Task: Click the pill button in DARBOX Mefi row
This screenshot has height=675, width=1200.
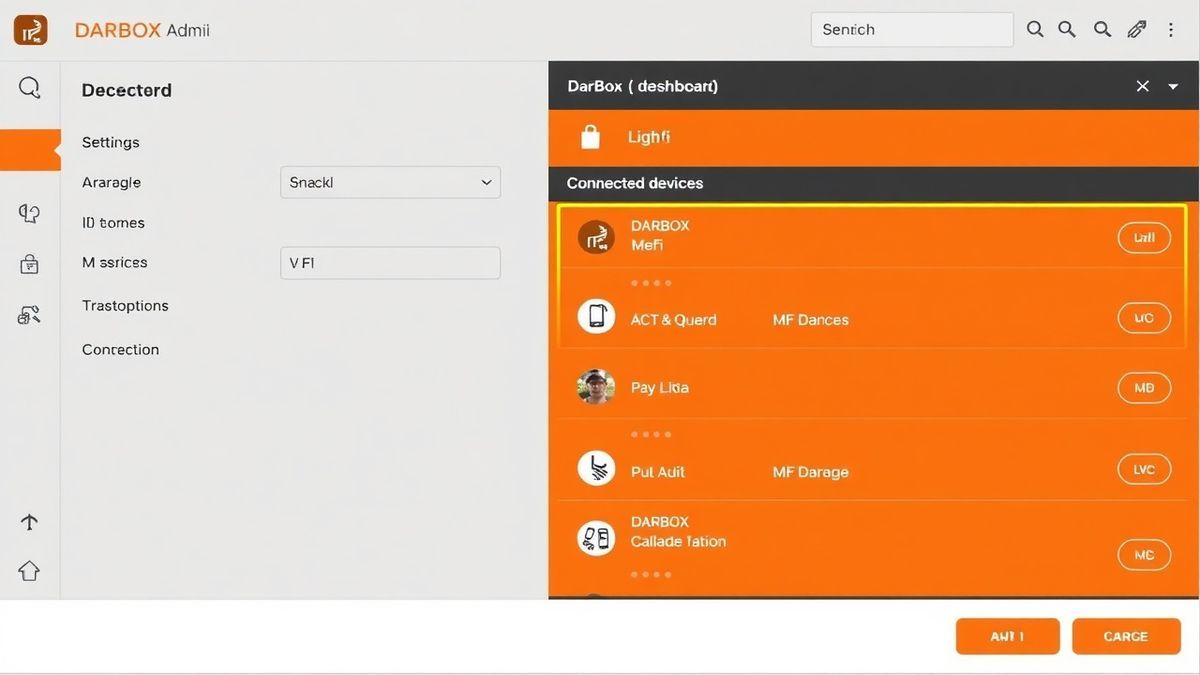Action: [1144, 238]
